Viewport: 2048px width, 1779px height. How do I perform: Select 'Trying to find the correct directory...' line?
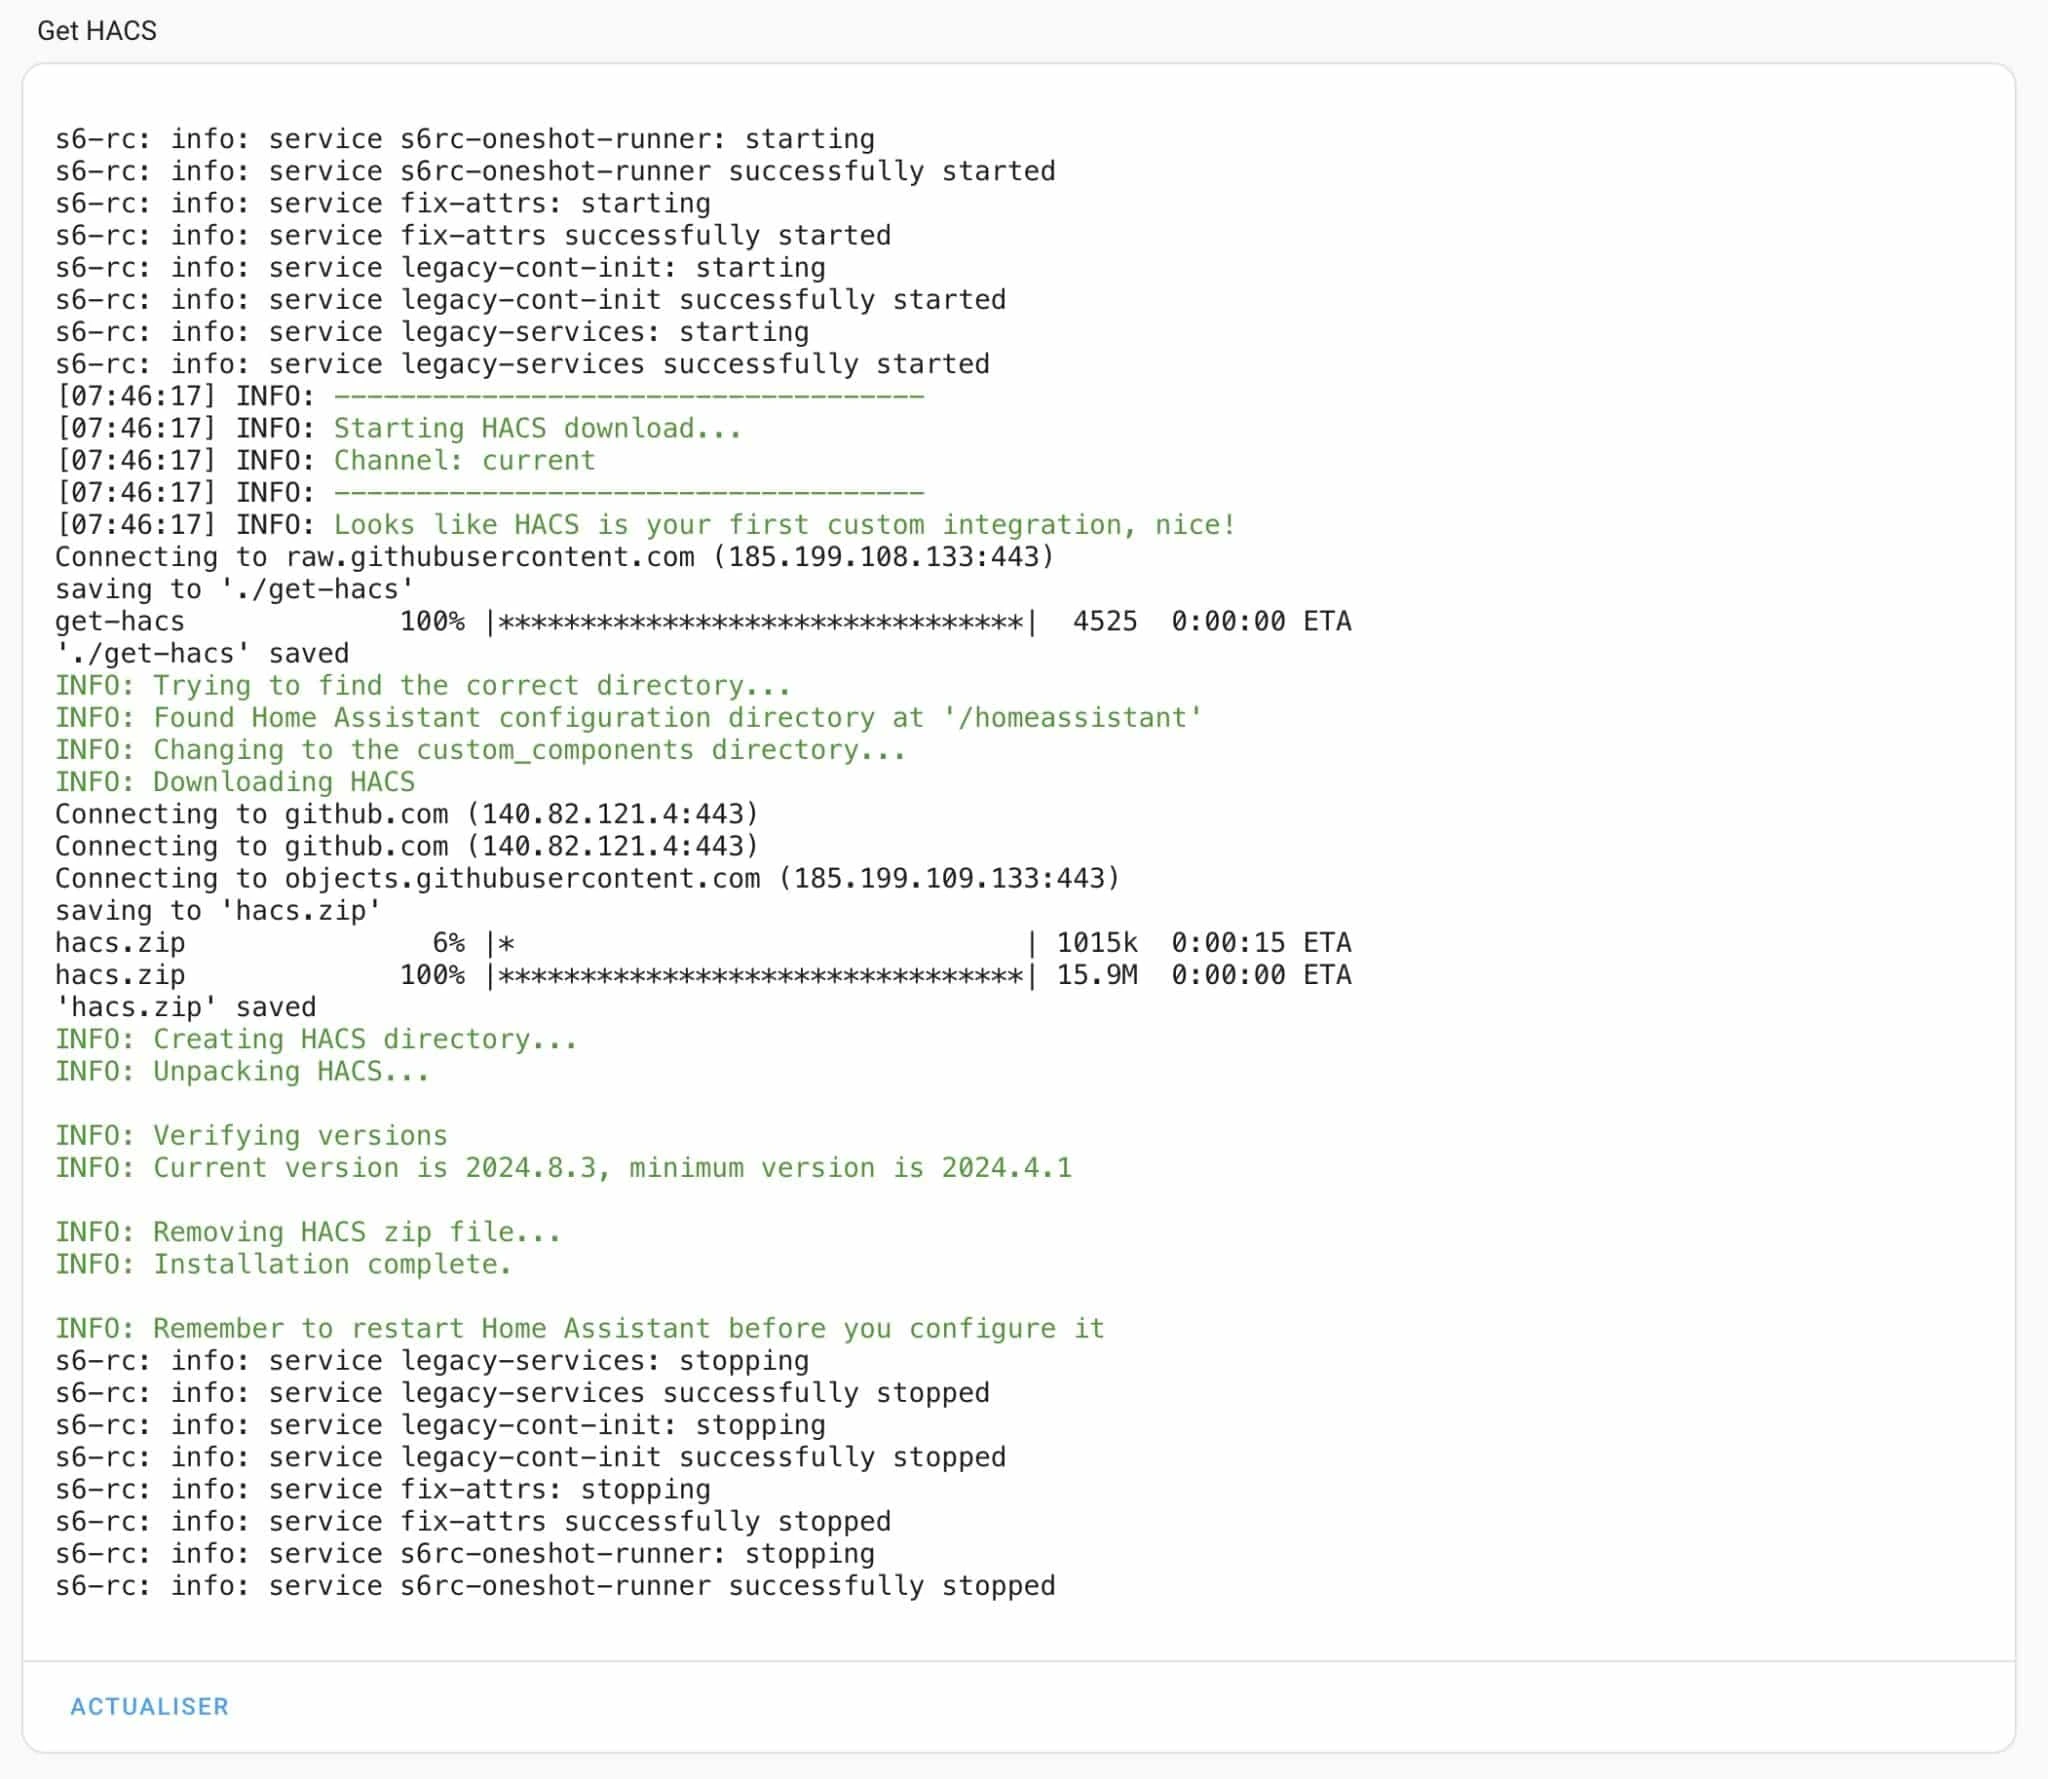(x=423, y=685)
